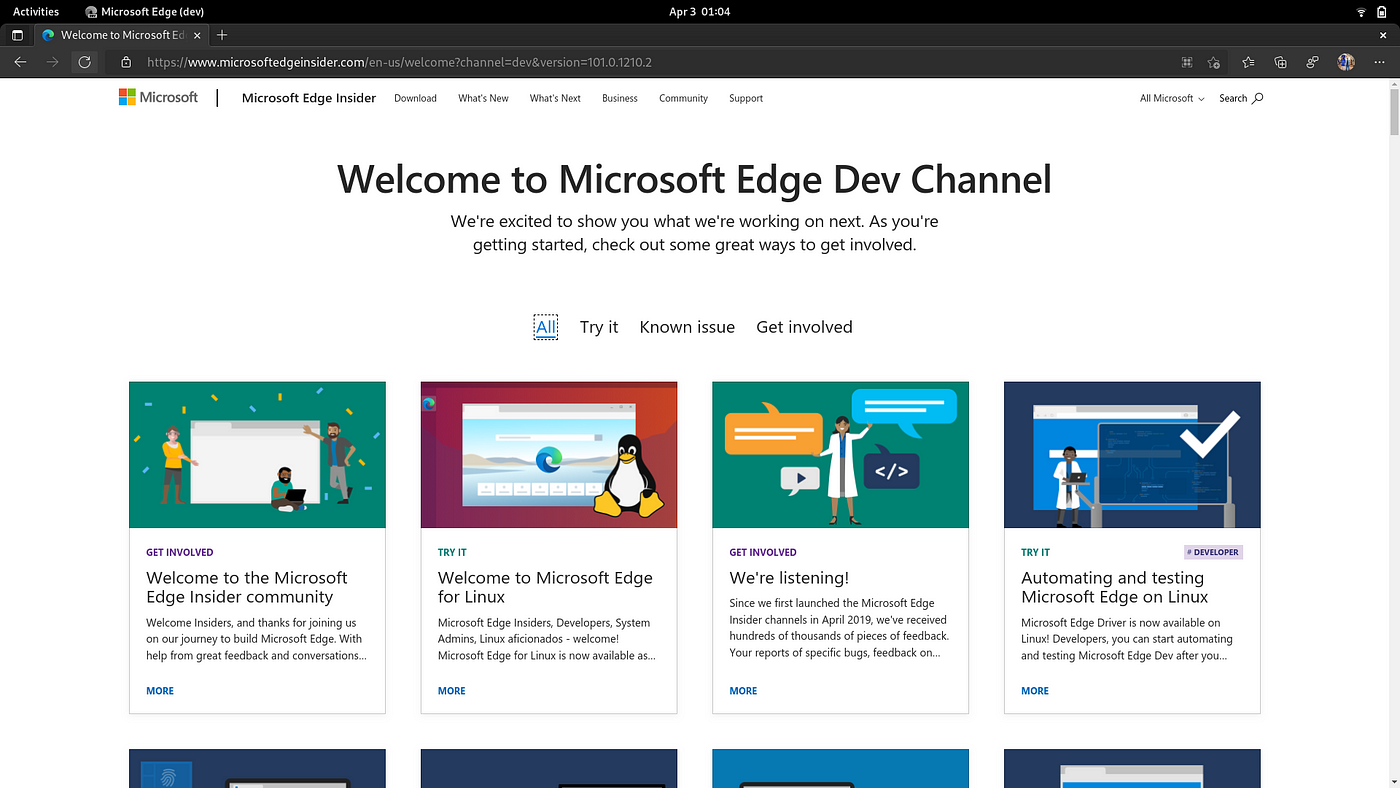The image size is (1400, 788).
Task: Click the vertical scrollbar thumb
Action: coord(1393,114)
